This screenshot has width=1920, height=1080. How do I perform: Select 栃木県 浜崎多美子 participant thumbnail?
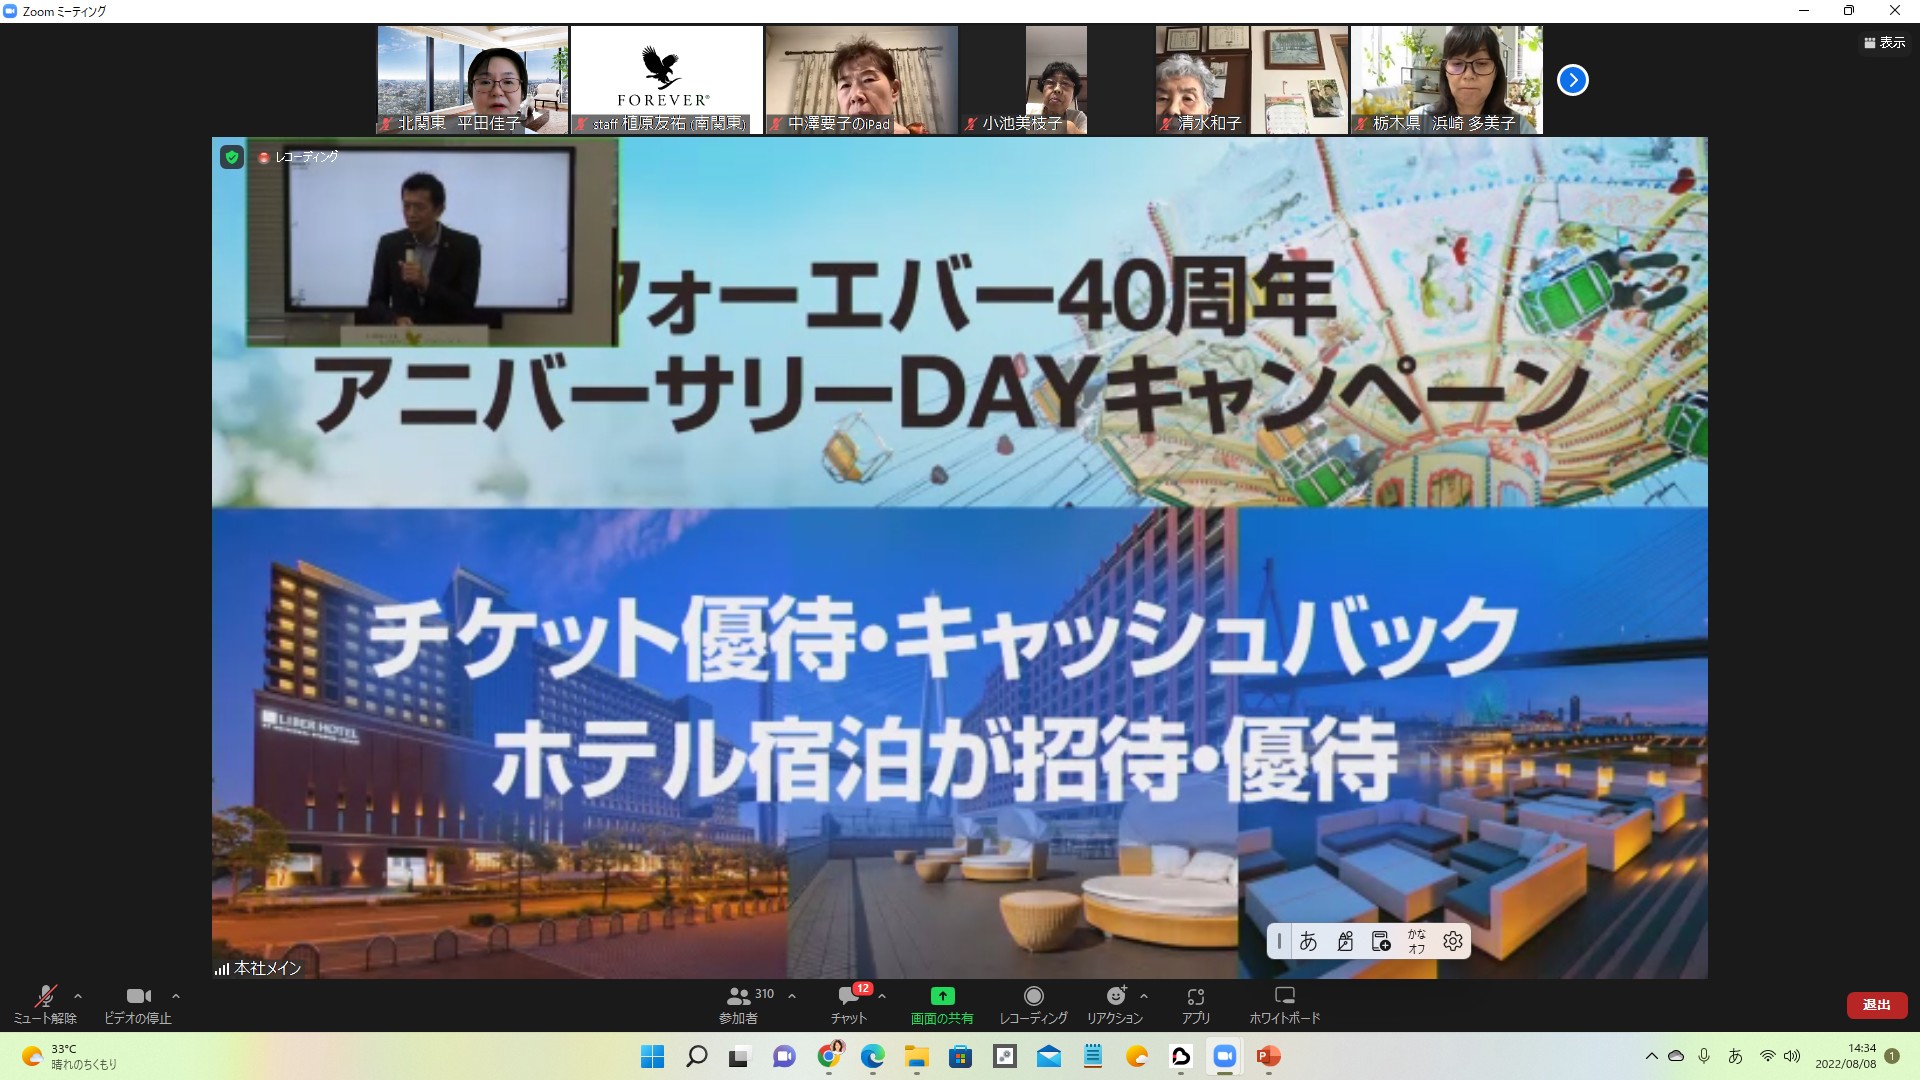pyautogui.click(x=1447, y=80)
